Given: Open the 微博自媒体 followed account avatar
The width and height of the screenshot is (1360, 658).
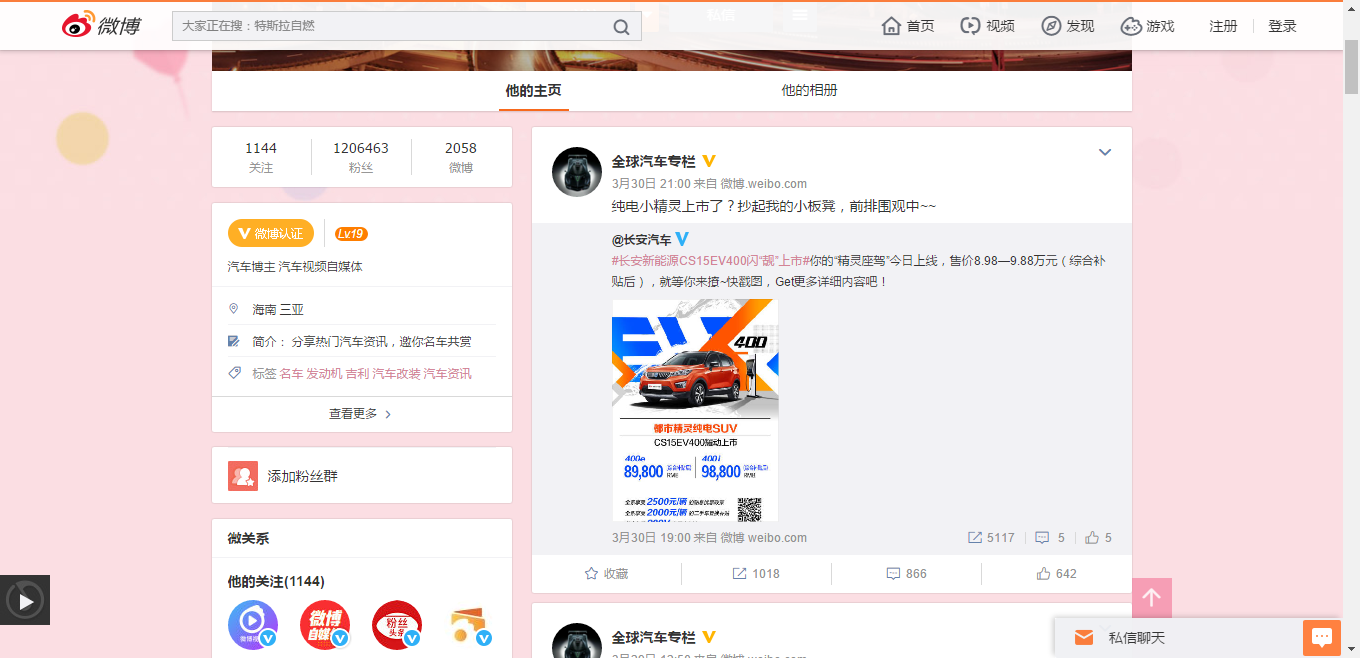Looking at the screenshot, I should click(325, 625).
